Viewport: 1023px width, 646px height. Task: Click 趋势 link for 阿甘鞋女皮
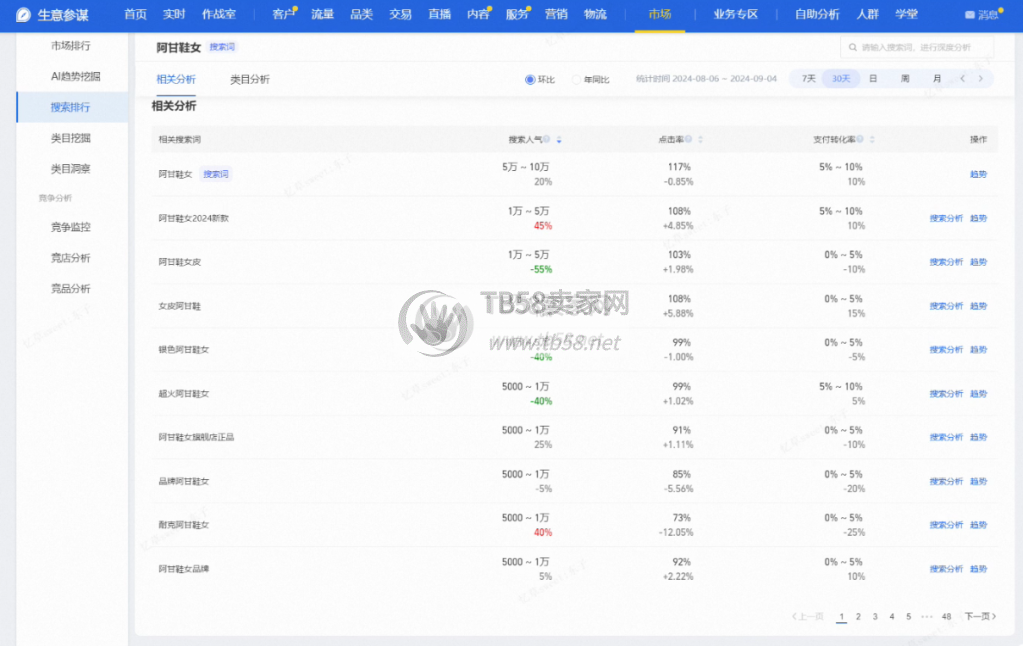click(978, 262)
